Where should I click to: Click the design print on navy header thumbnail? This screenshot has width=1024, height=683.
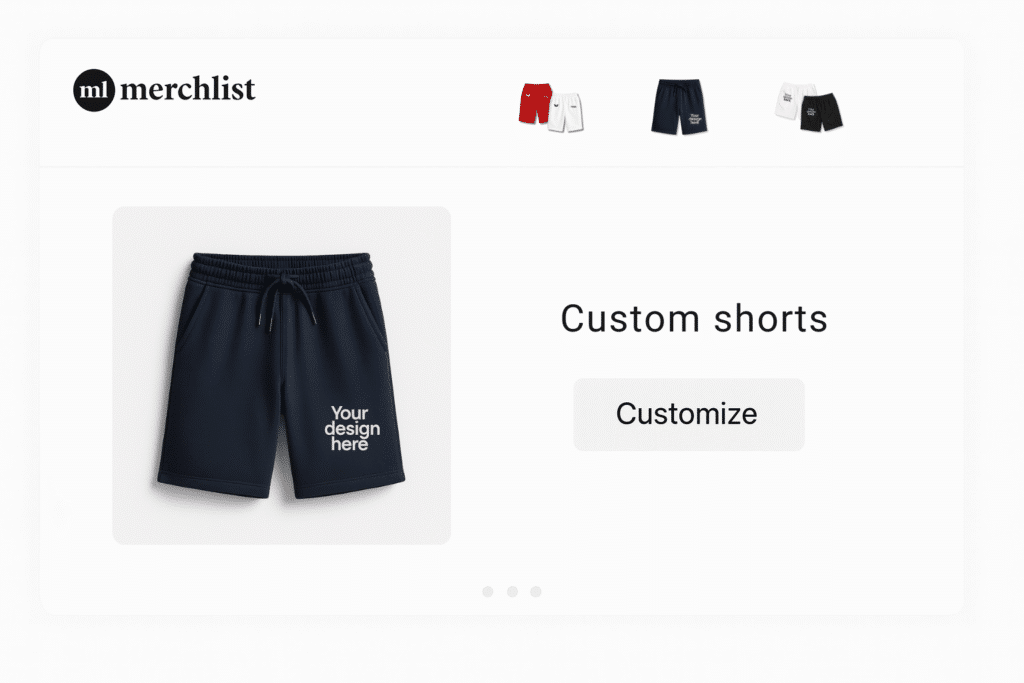tap(695, 119)
